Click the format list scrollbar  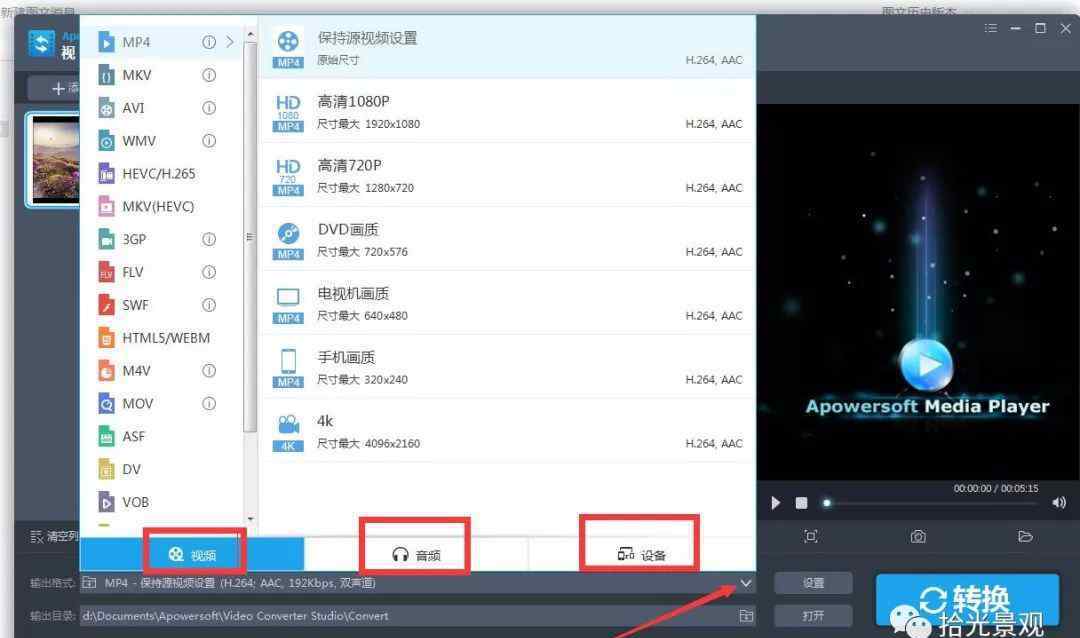click(x=250, y=236)
